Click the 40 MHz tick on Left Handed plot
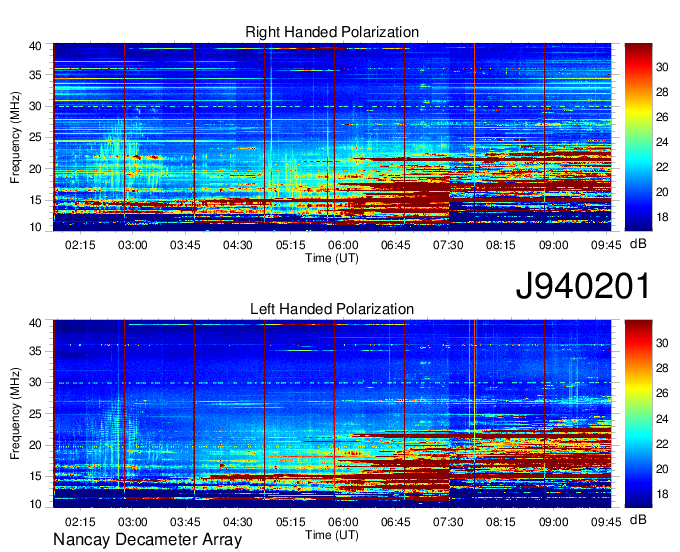680x552 pixels. 35,323
